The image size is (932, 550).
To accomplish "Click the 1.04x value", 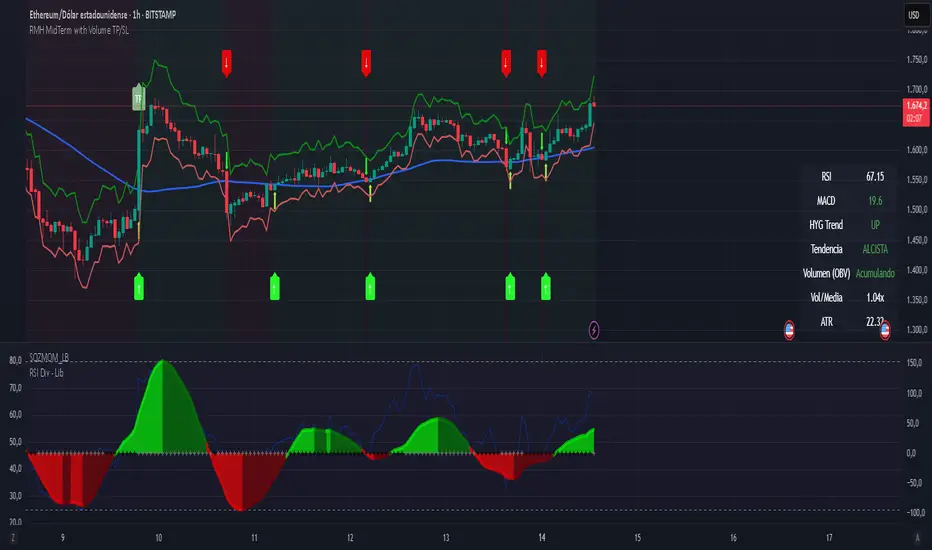I will pyautogui.click(x=875, y=297).
